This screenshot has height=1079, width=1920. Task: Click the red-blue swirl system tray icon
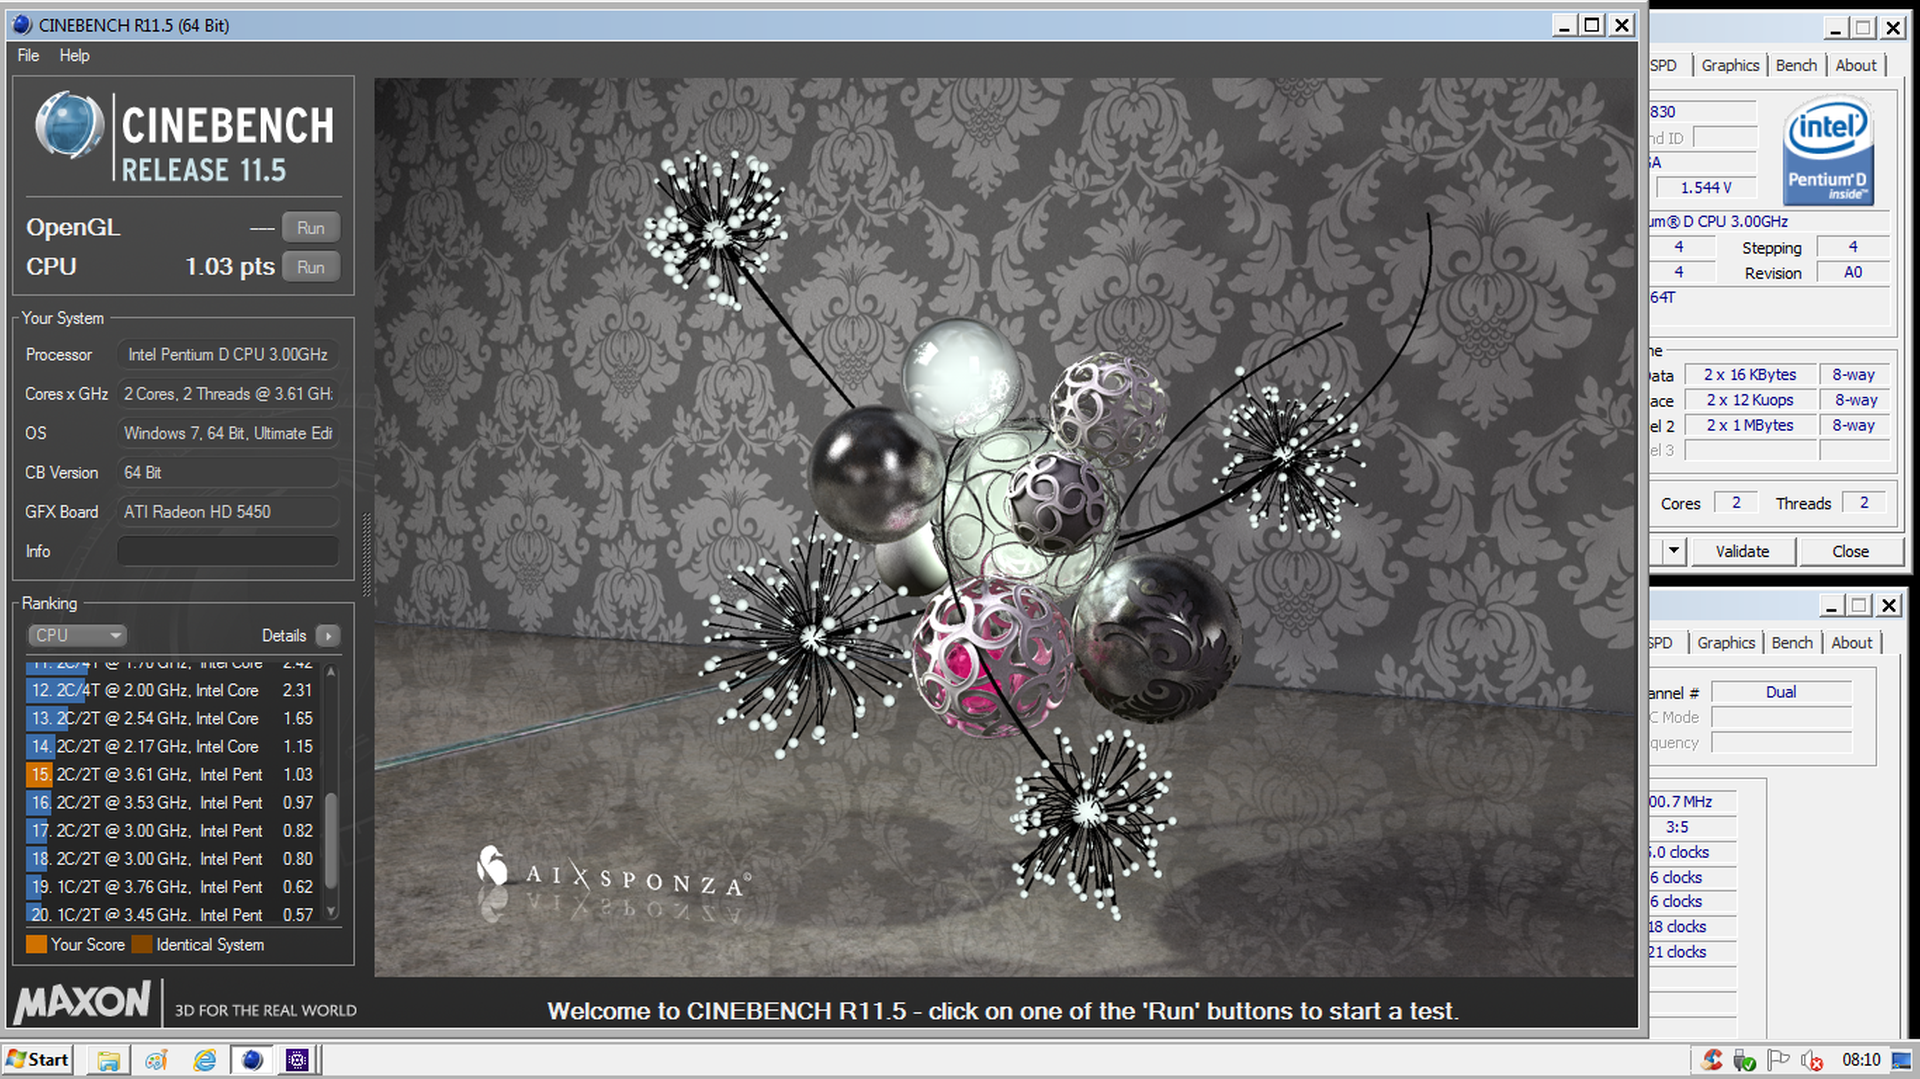click(1712, 1060)
